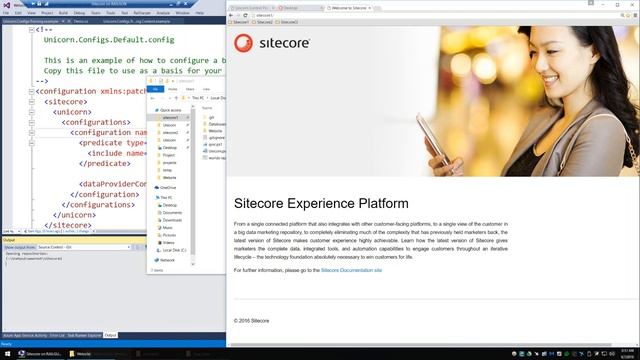The width and height of the screenshot is (640, 360).
Task: Select Network in File Explorer sidebar
Action: pyautogui.click(x=165, y=260)
